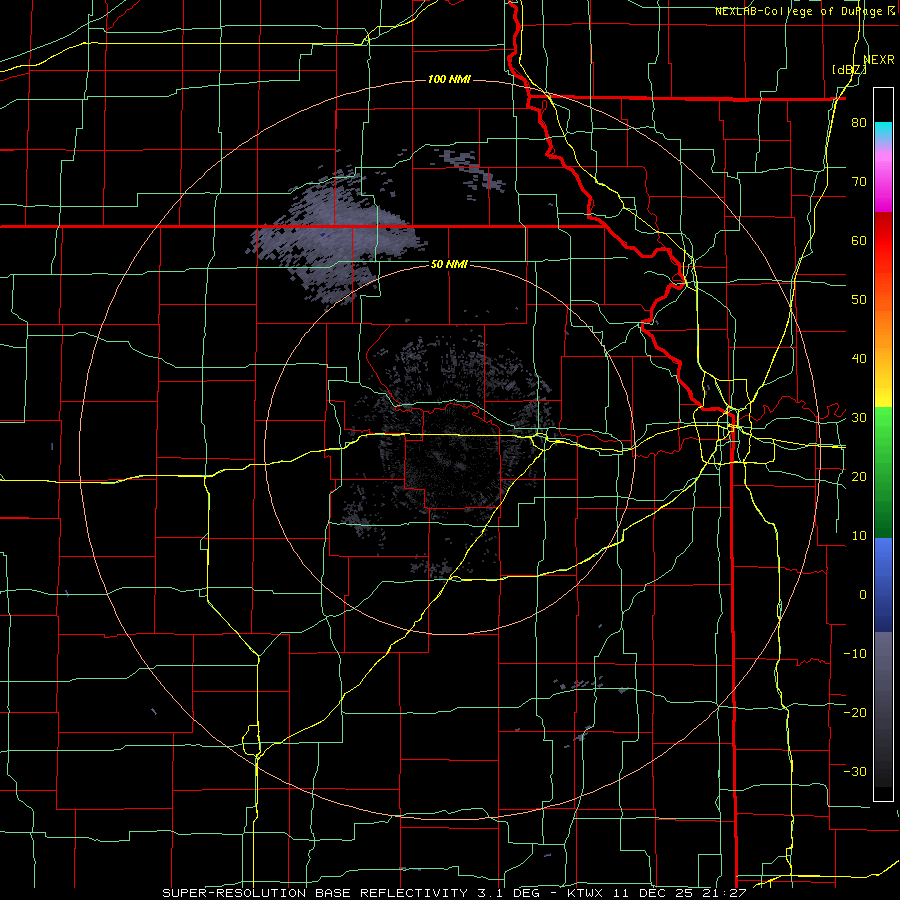
Task: Click the 70 value on the dBZ scale
Action: (859, 181)
